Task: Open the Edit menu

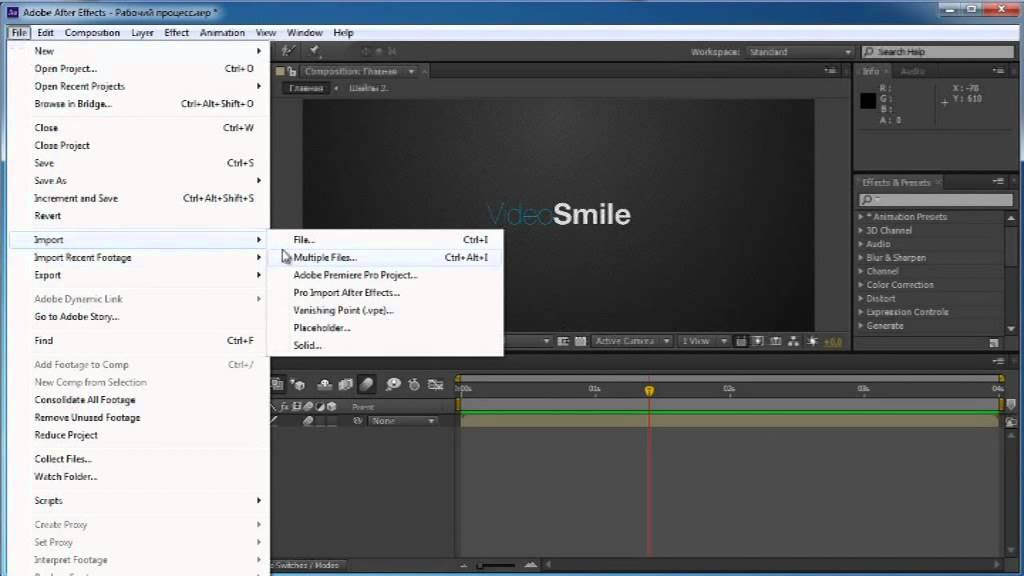Action: coord(45,33)
